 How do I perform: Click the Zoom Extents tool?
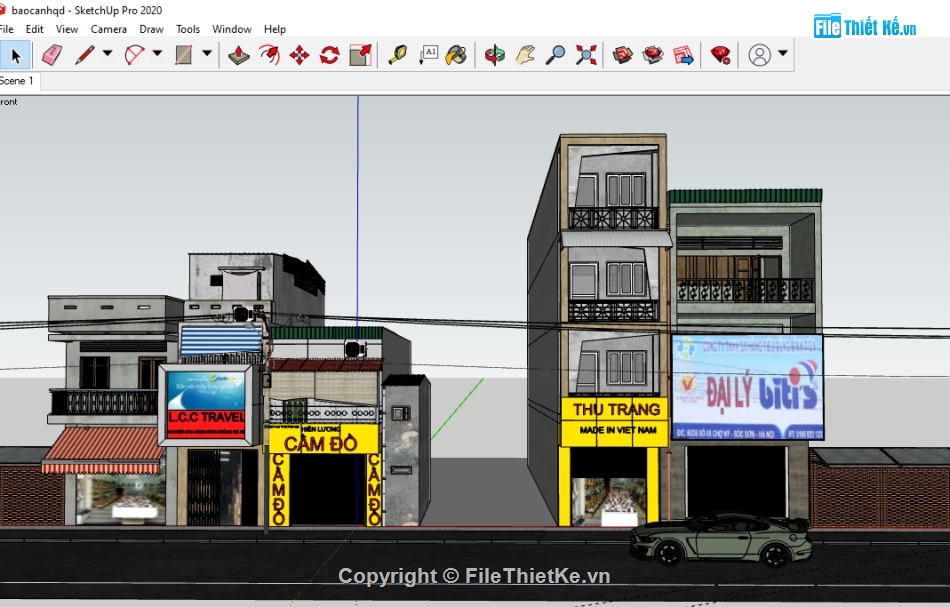586,55
